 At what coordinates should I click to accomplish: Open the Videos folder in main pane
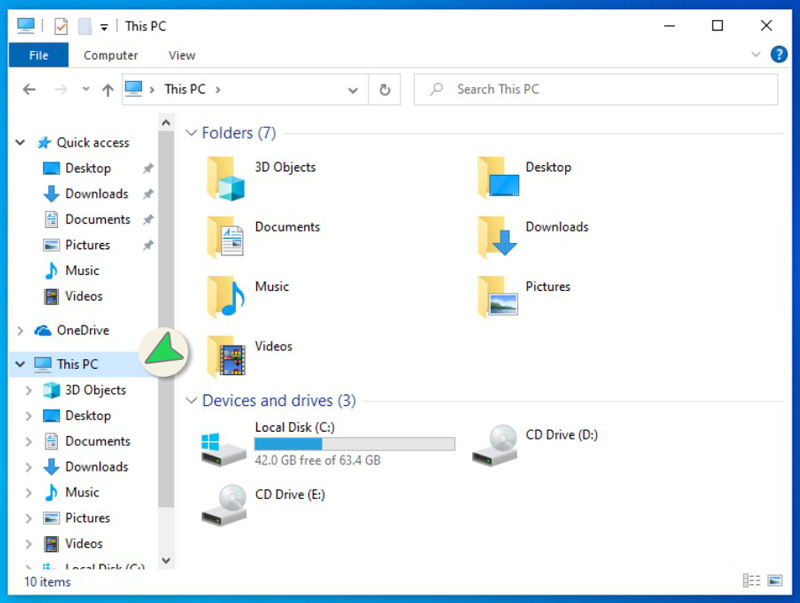coord(226,356)
